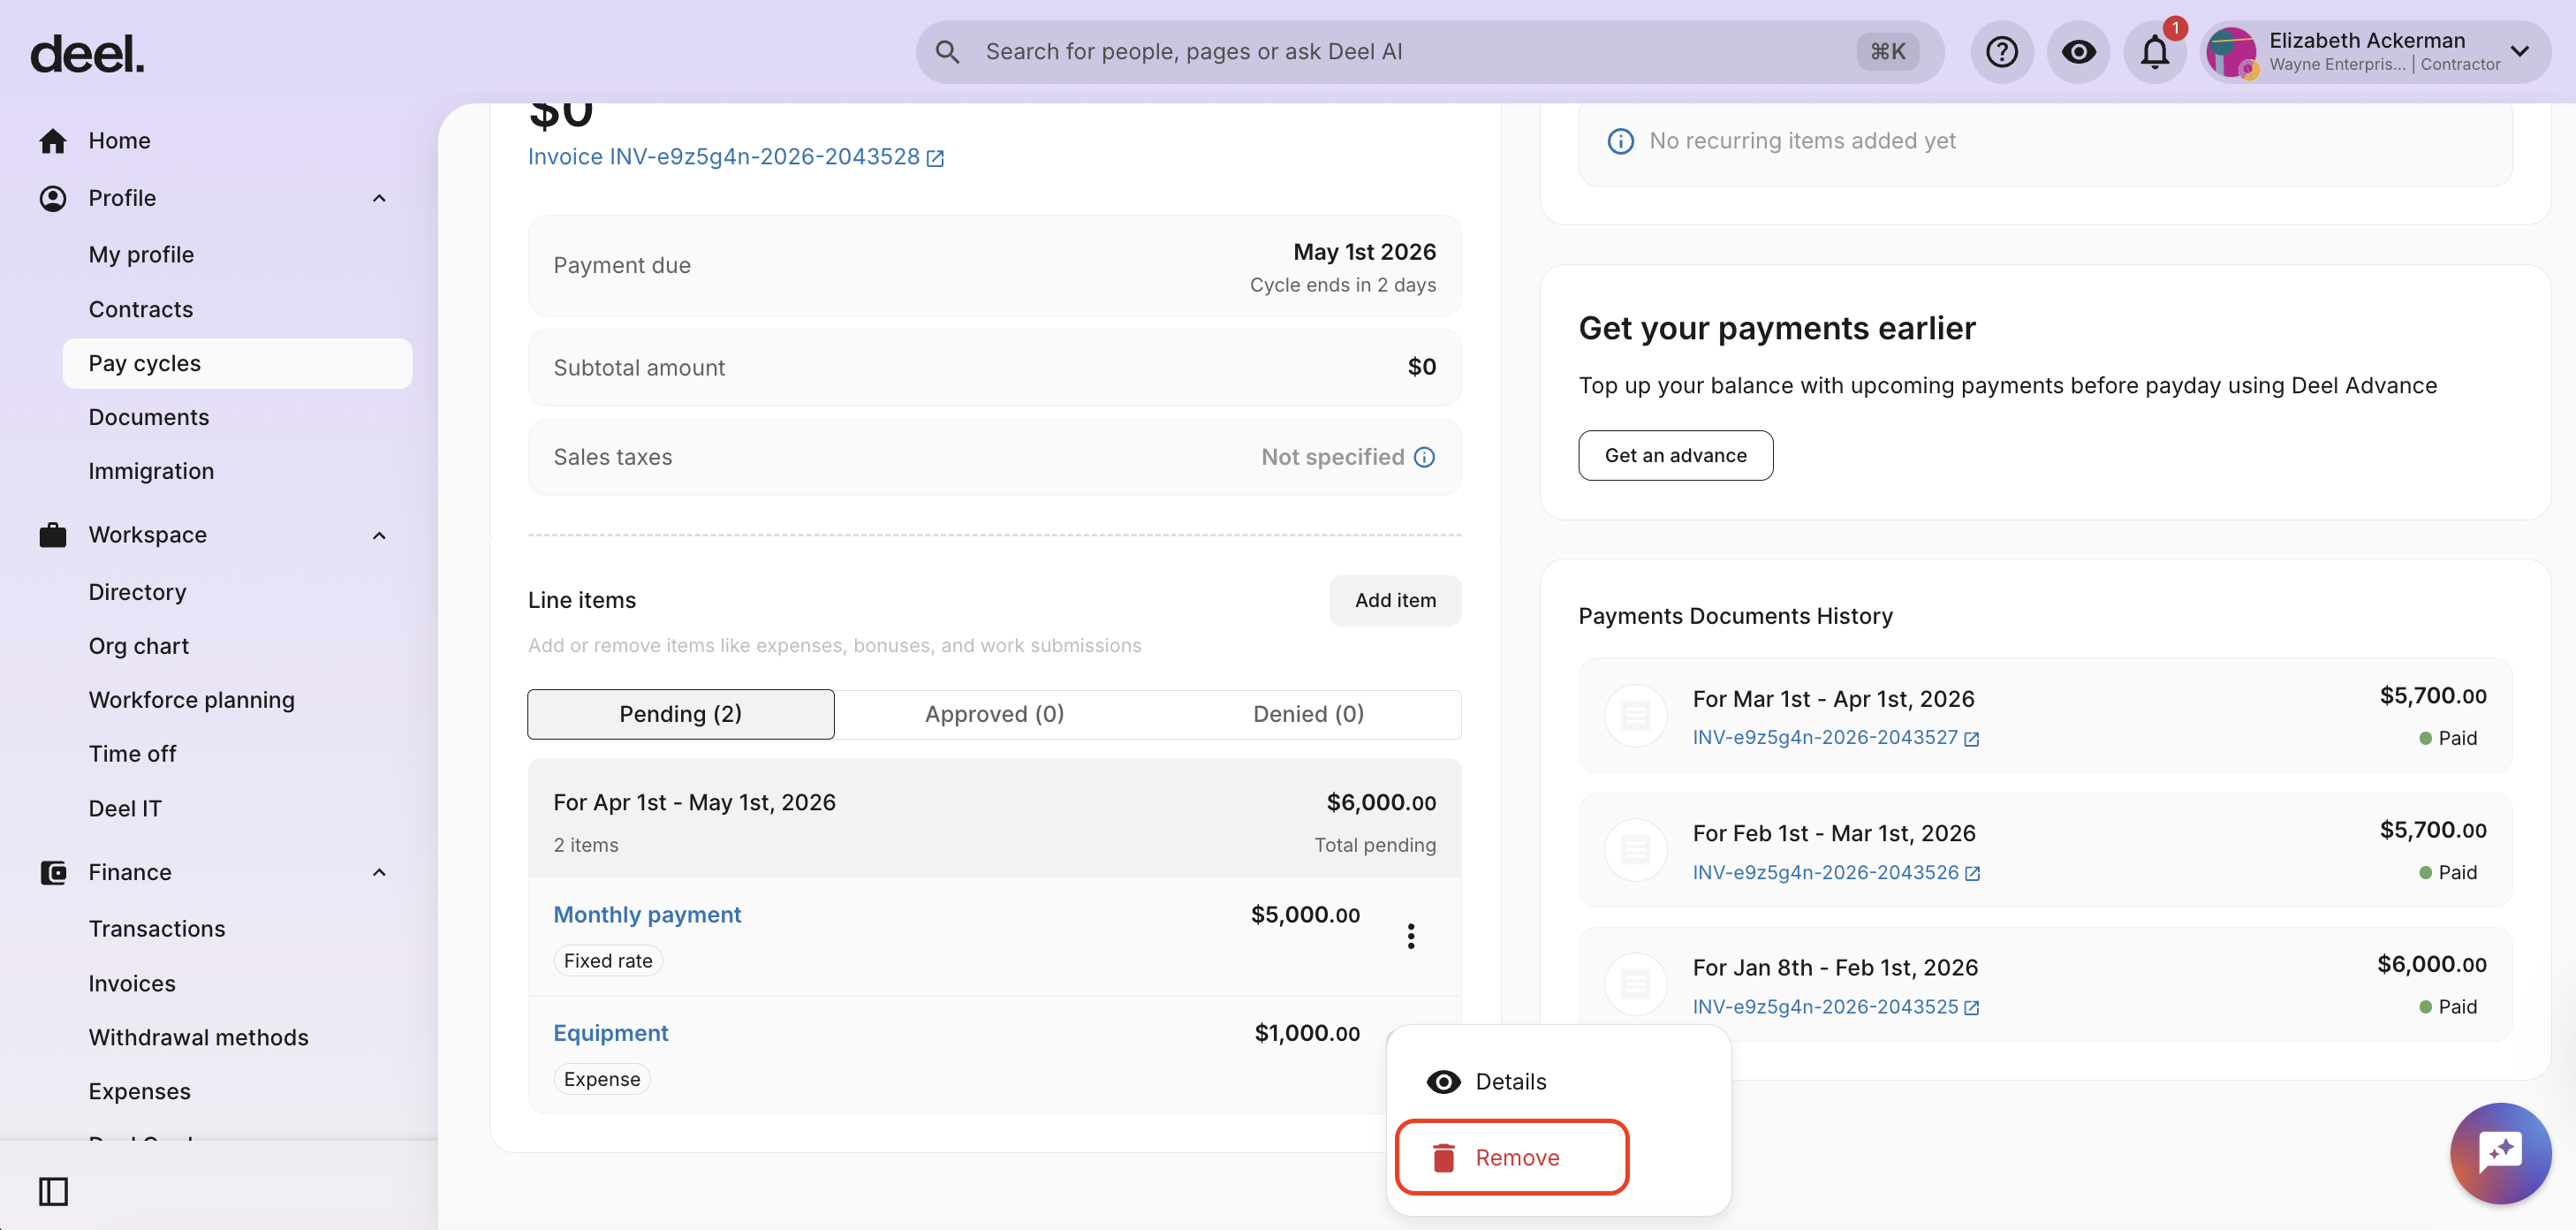Click the search magnifier icon

click(x=947, y=52)
